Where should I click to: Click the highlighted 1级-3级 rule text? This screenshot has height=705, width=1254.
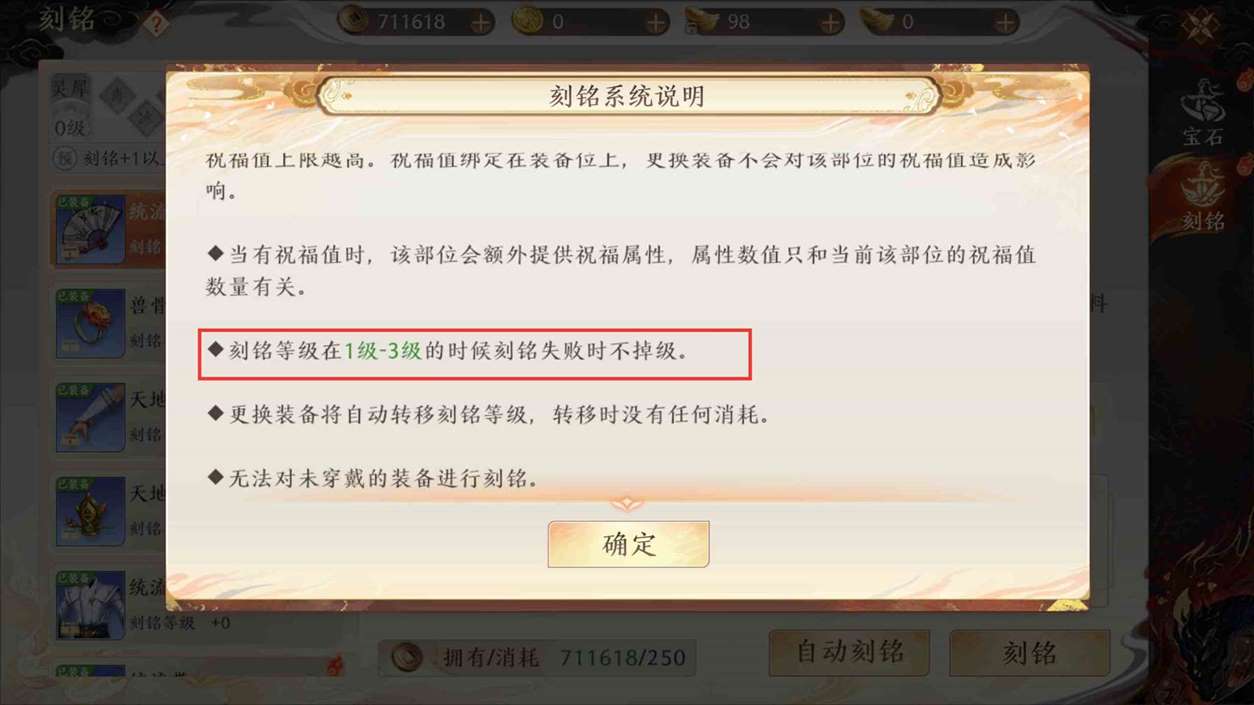click(382, 351)
